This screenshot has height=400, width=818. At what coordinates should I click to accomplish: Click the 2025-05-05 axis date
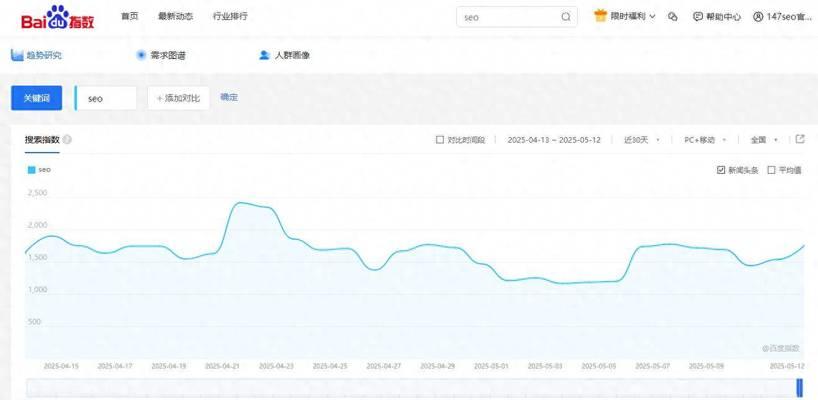[599, 366]
